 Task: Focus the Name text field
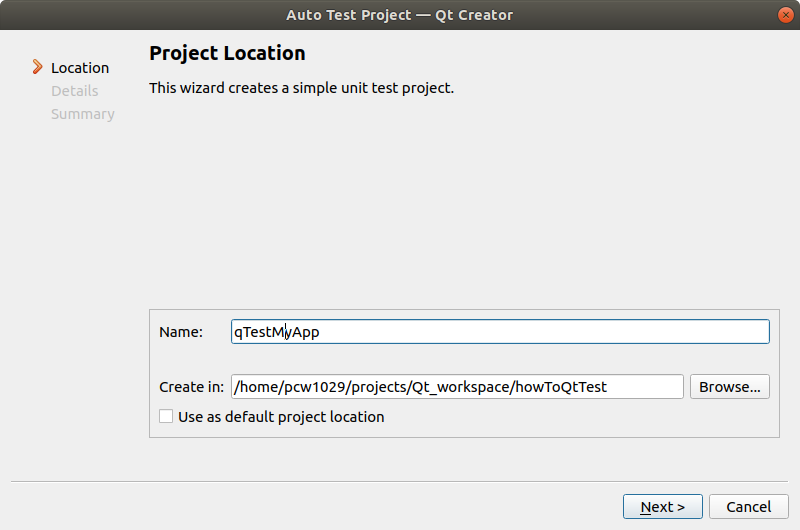[500, 332]
